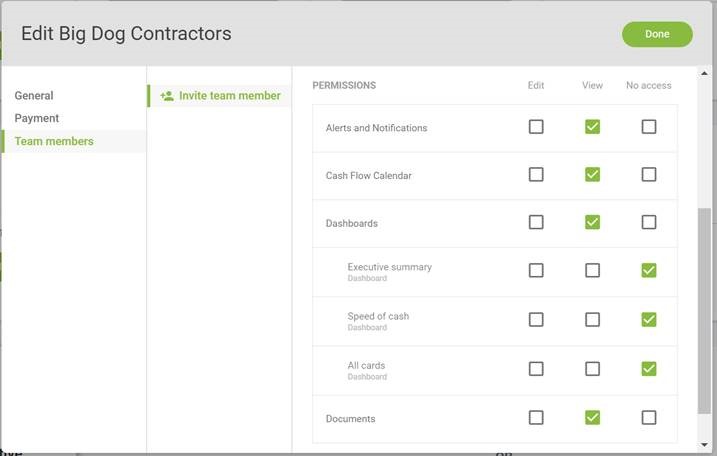Click the add-person icon beside Invite team member

click(x=167, y=96)
